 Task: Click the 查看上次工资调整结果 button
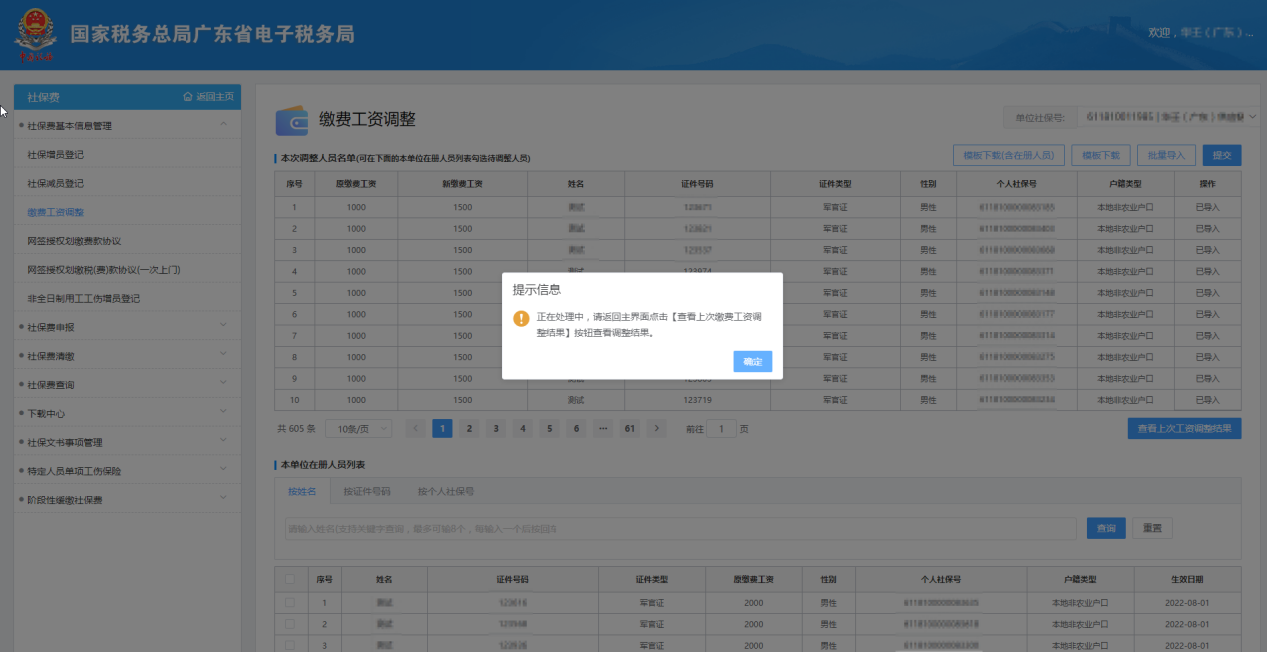[x=1184, y=428]
